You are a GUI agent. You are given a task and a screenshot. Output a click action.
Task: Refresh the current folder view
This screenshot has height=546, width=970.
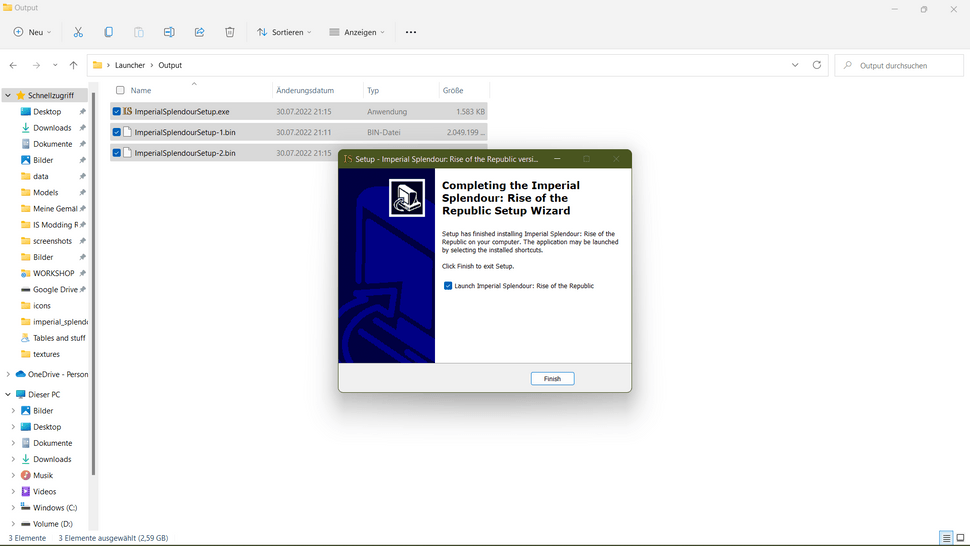point(817,65)
